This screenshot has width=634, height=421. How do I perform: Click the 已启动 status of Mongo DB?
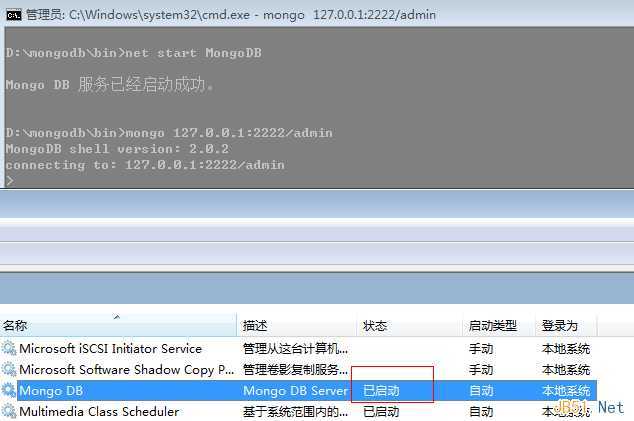click(381, 391)
